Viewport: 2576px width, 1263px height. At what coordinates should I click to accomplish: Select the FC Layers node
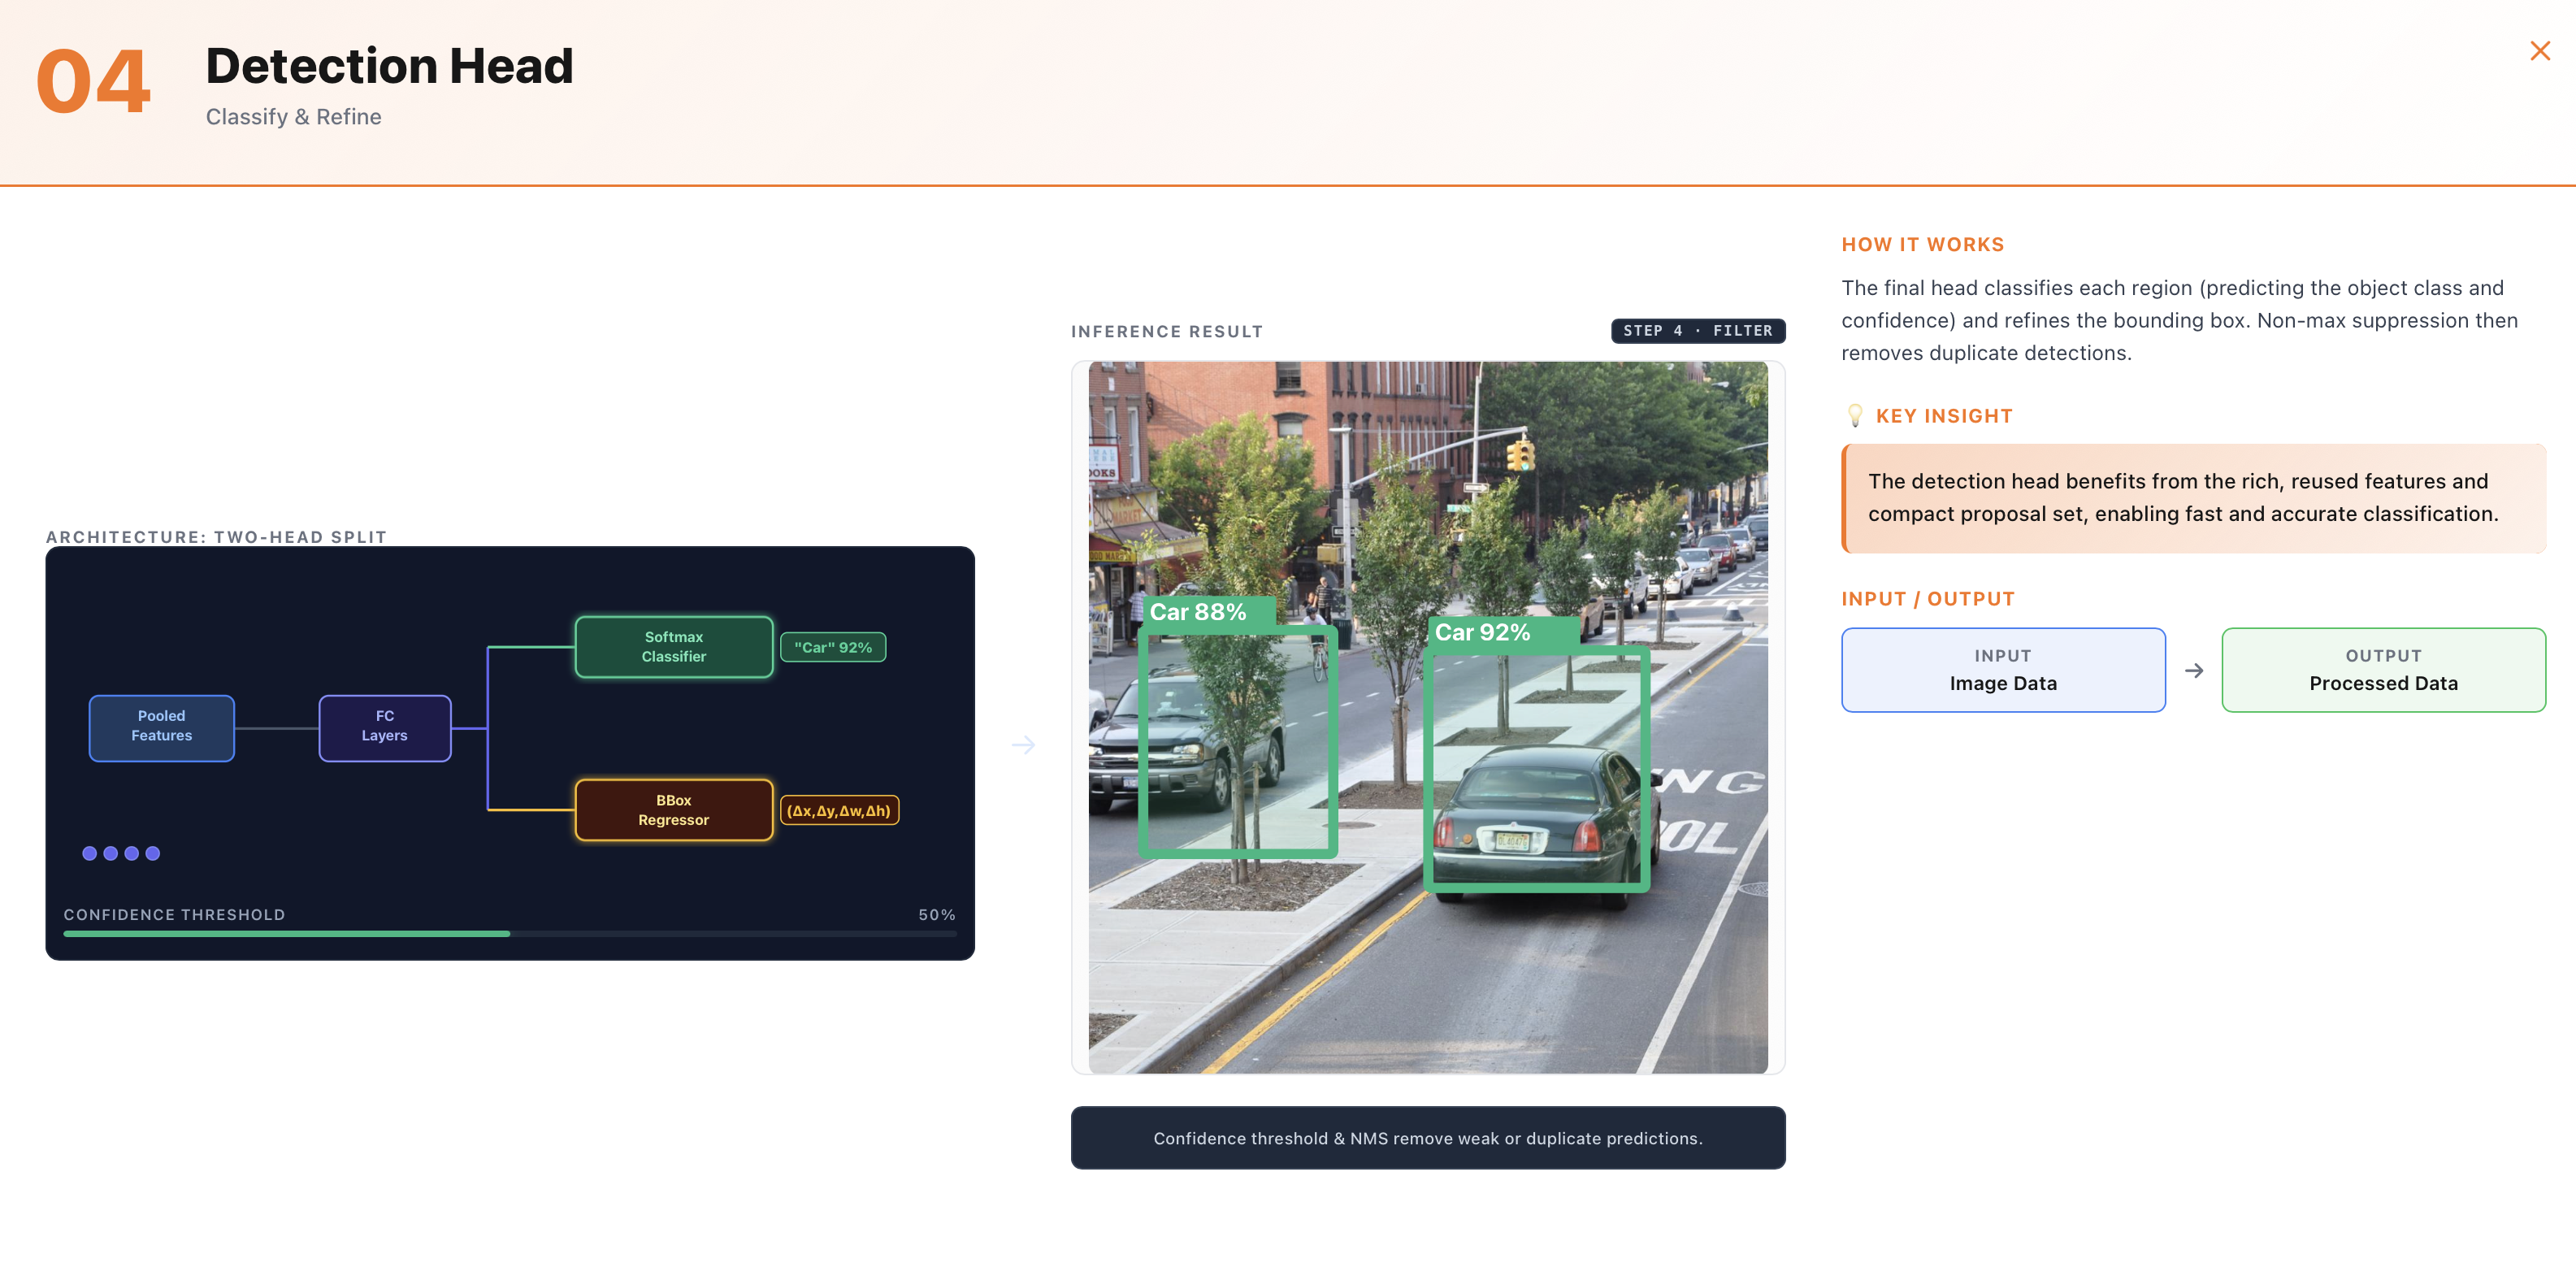(385, 727)
